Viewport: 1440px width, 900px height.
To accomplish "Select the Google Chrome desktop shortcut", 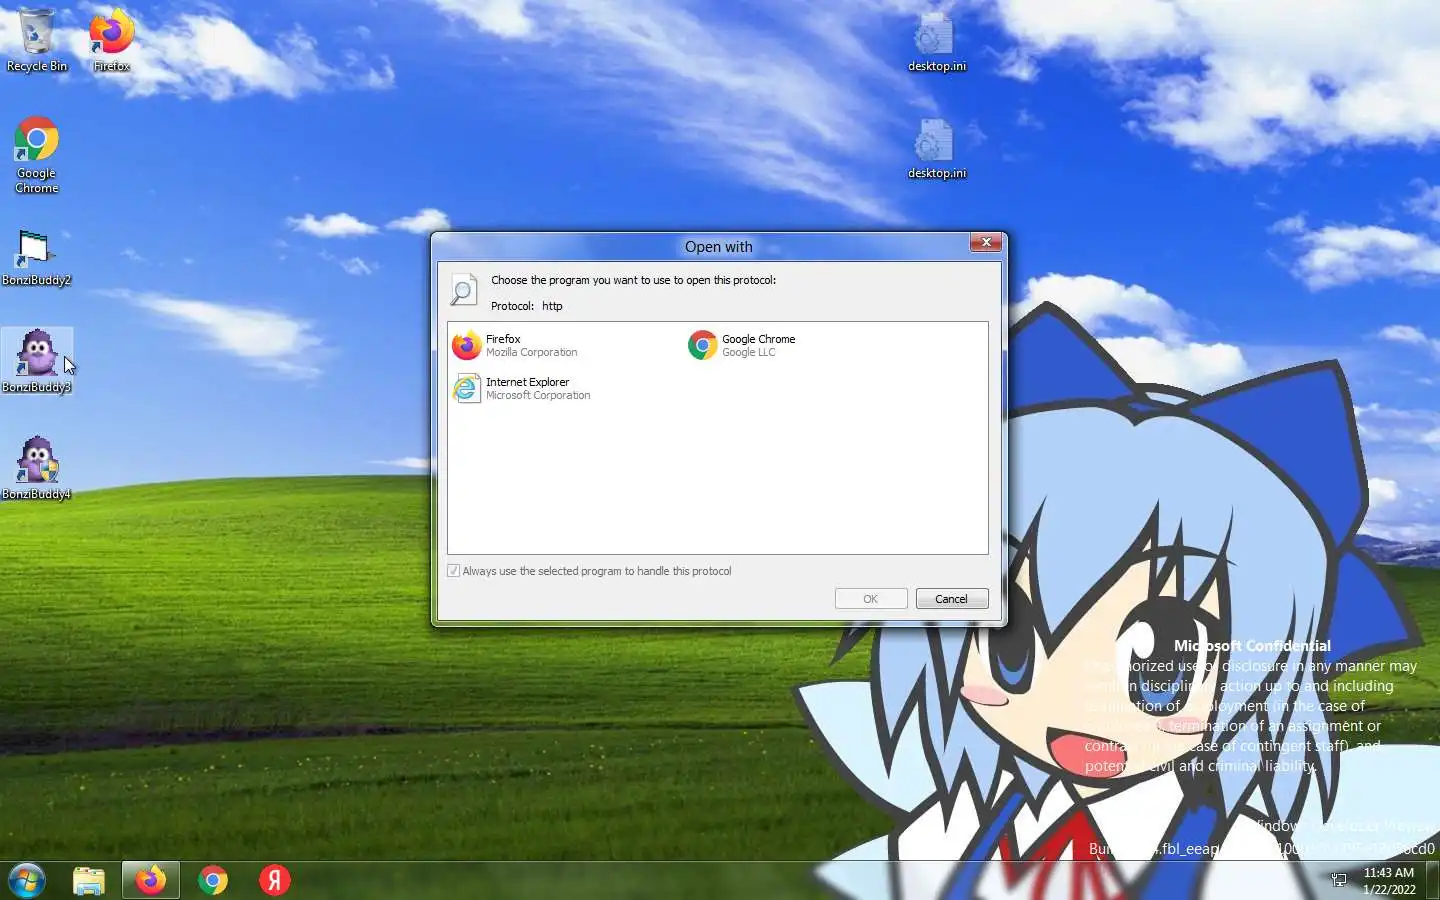I will pos(37,155).
